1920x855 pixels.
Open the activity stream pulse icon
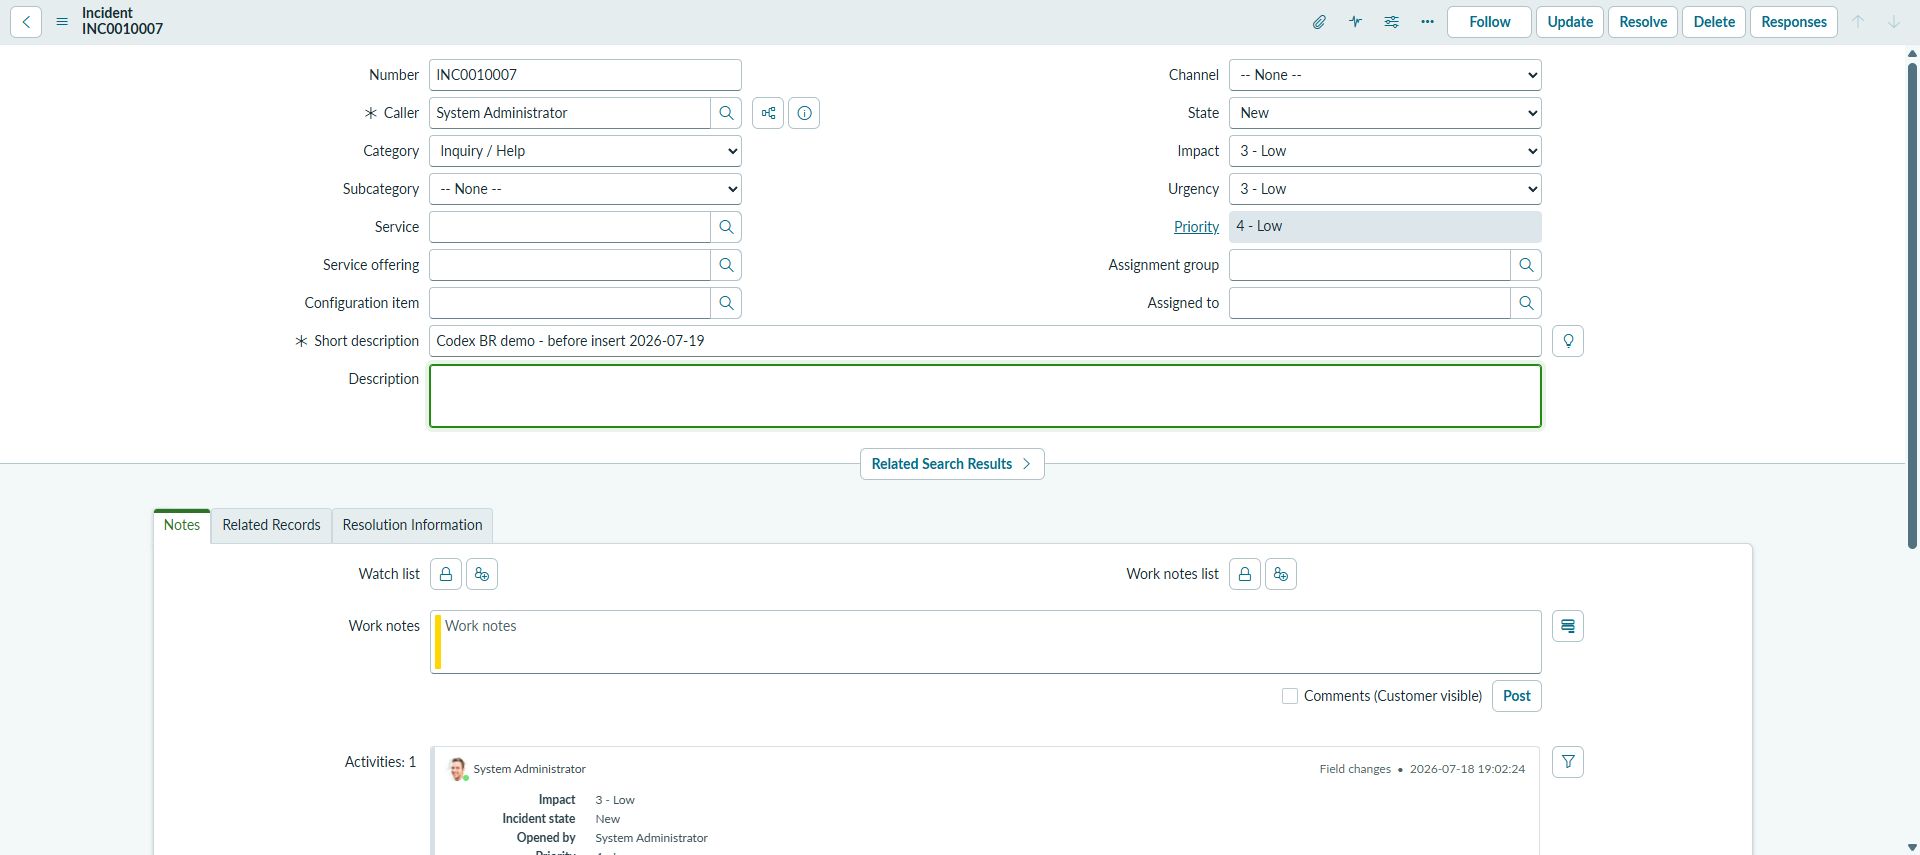(x=1355, y=22)
